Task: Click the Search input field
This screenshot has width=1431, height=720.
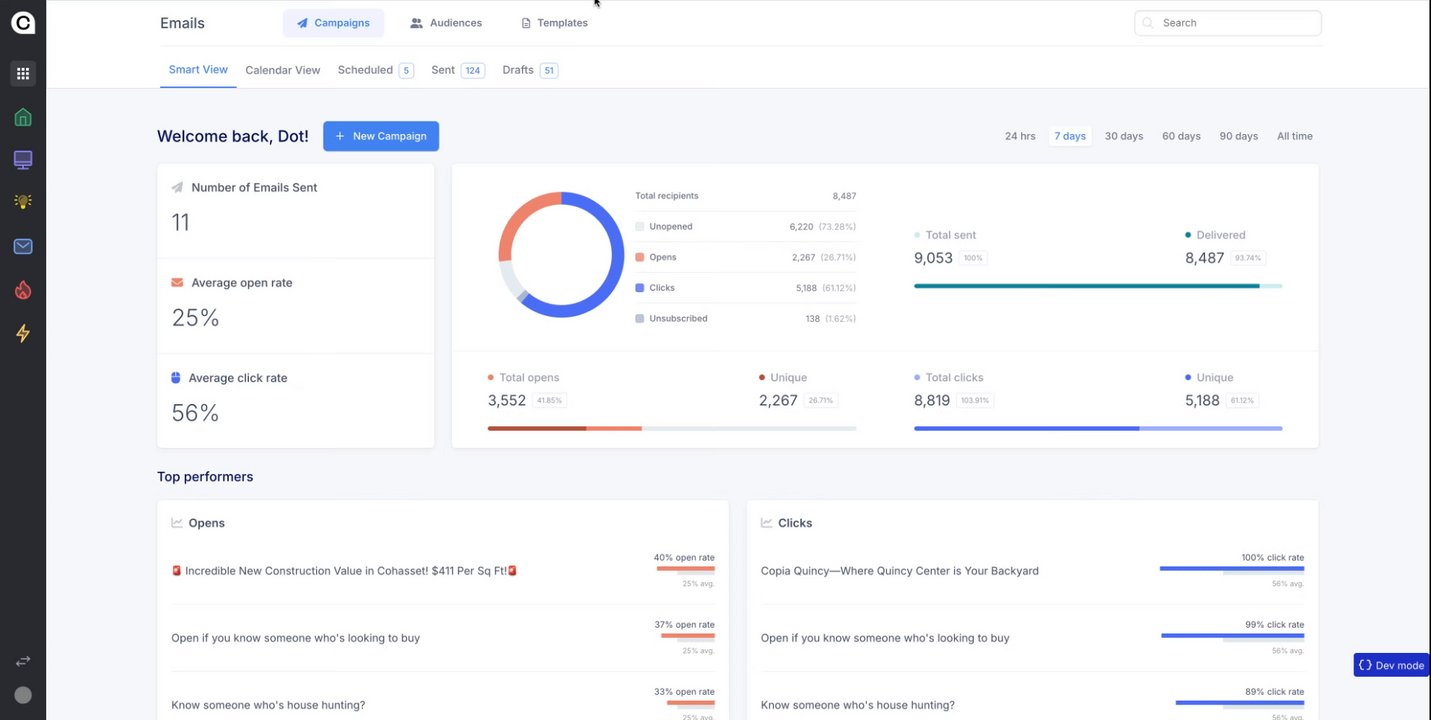Action: click(x=1228, y=23)
